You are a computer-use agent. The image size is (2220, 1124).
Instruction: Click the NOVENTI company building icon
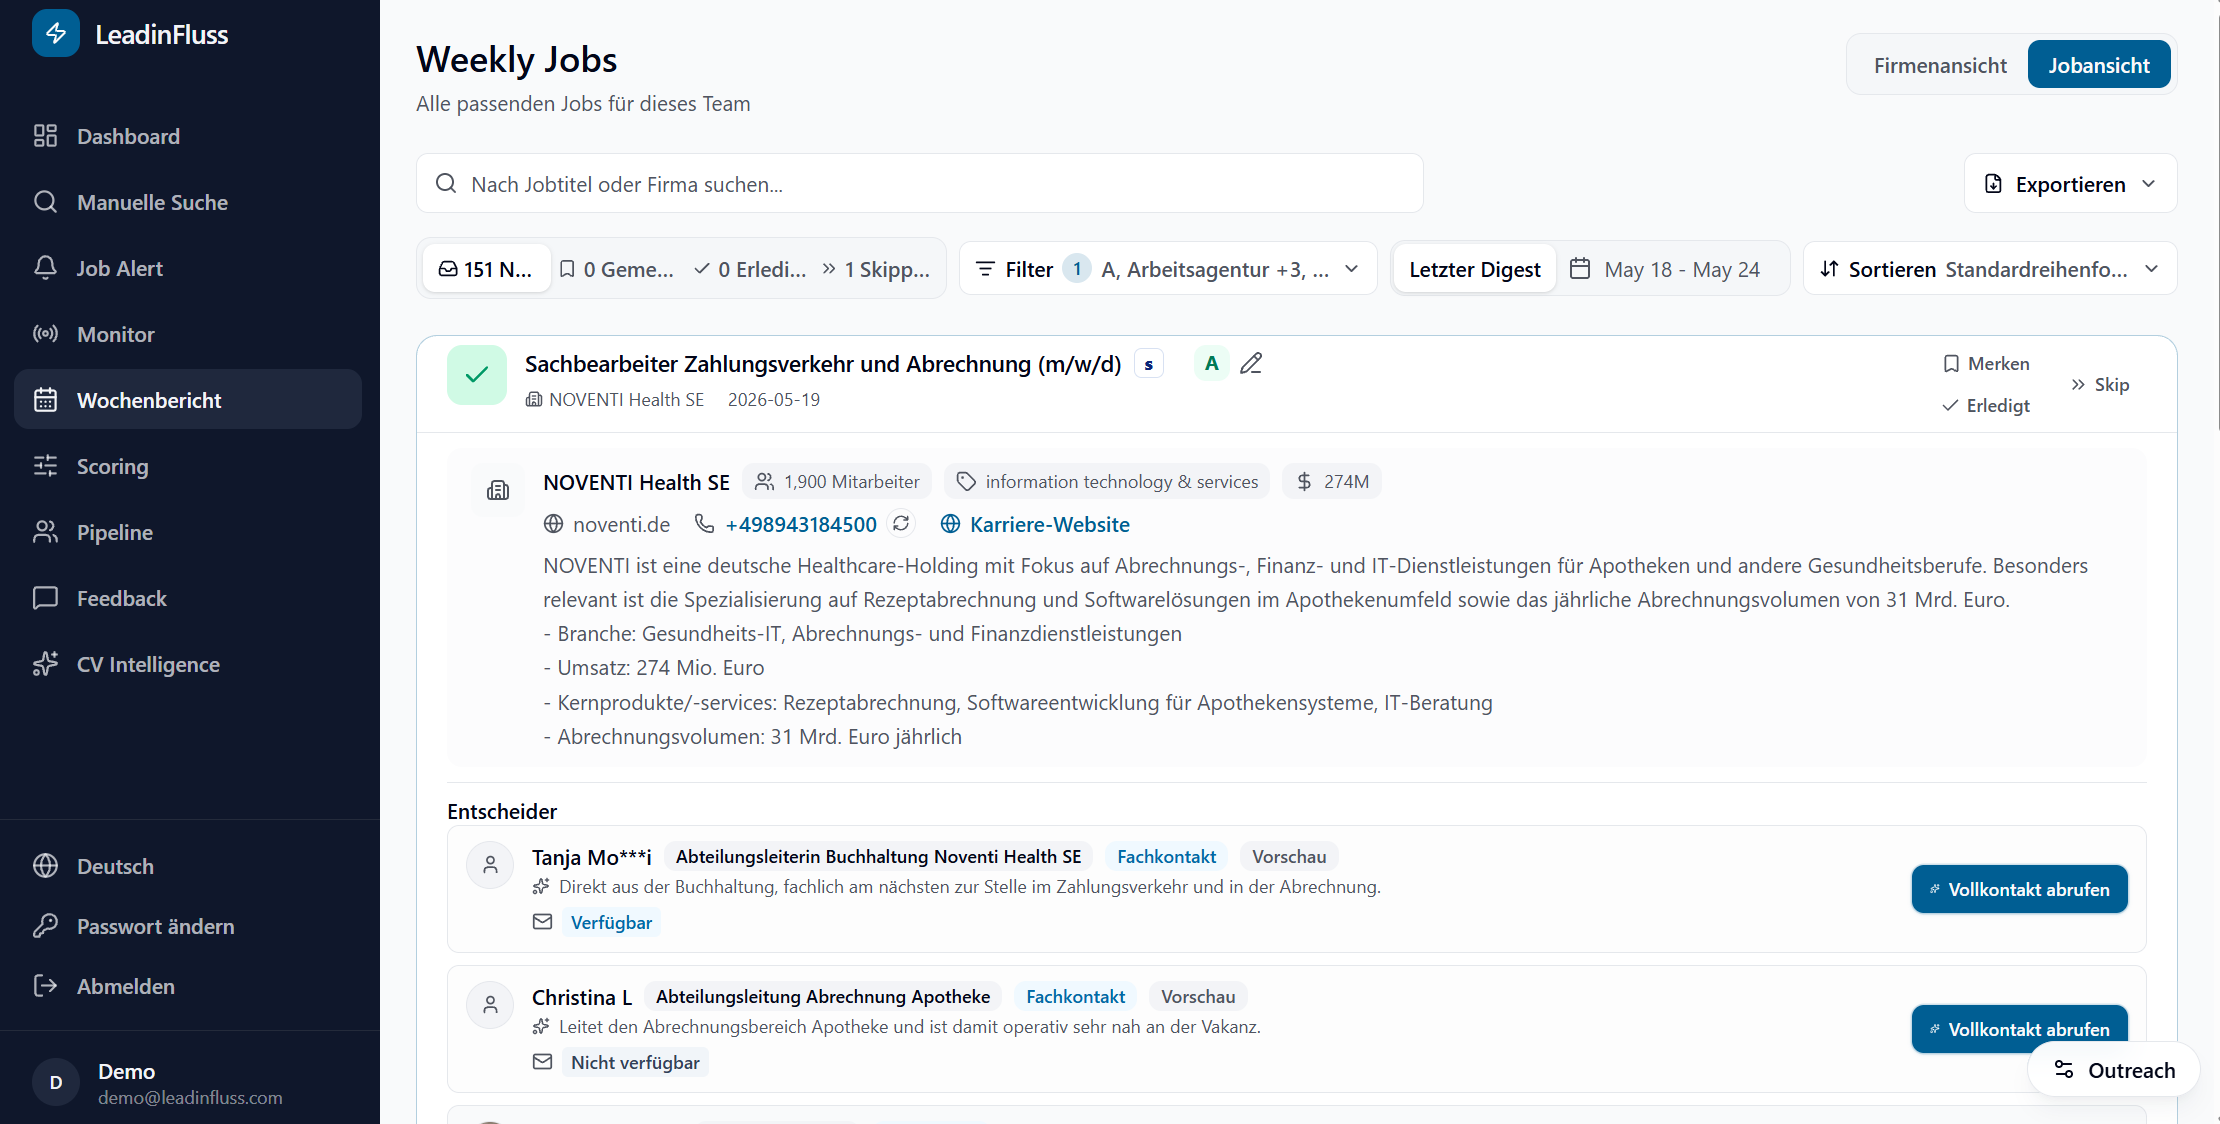click(x=498, y=490)
